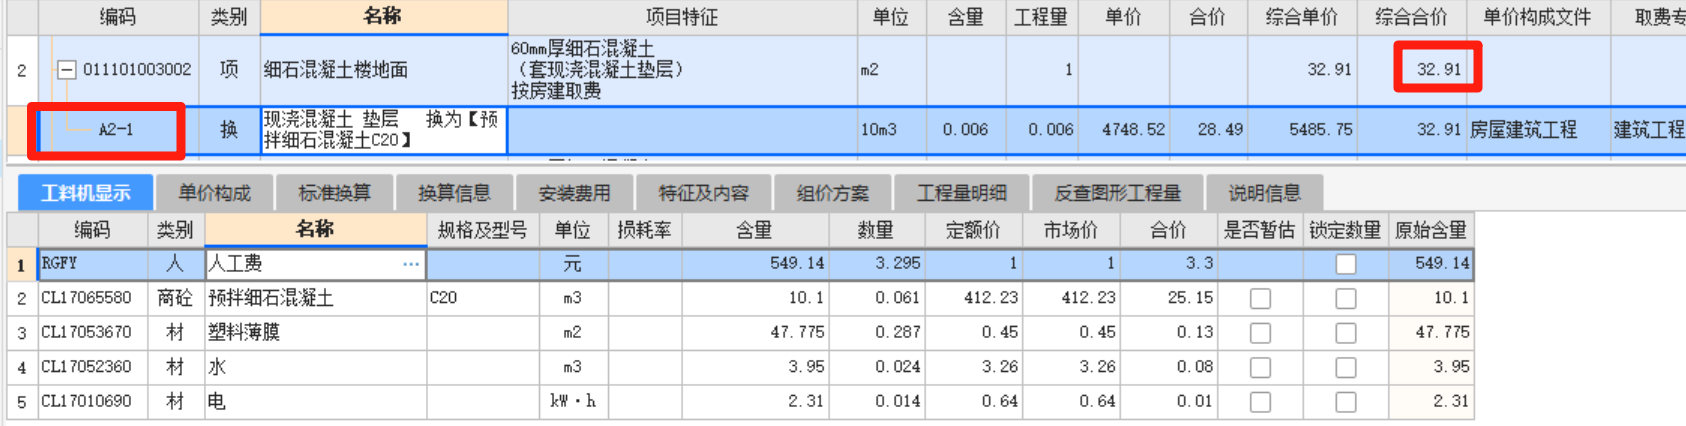The width and height of the screenshot is (1686, 426).
Task: Select material code CL17010690
Action: [86, 402]
